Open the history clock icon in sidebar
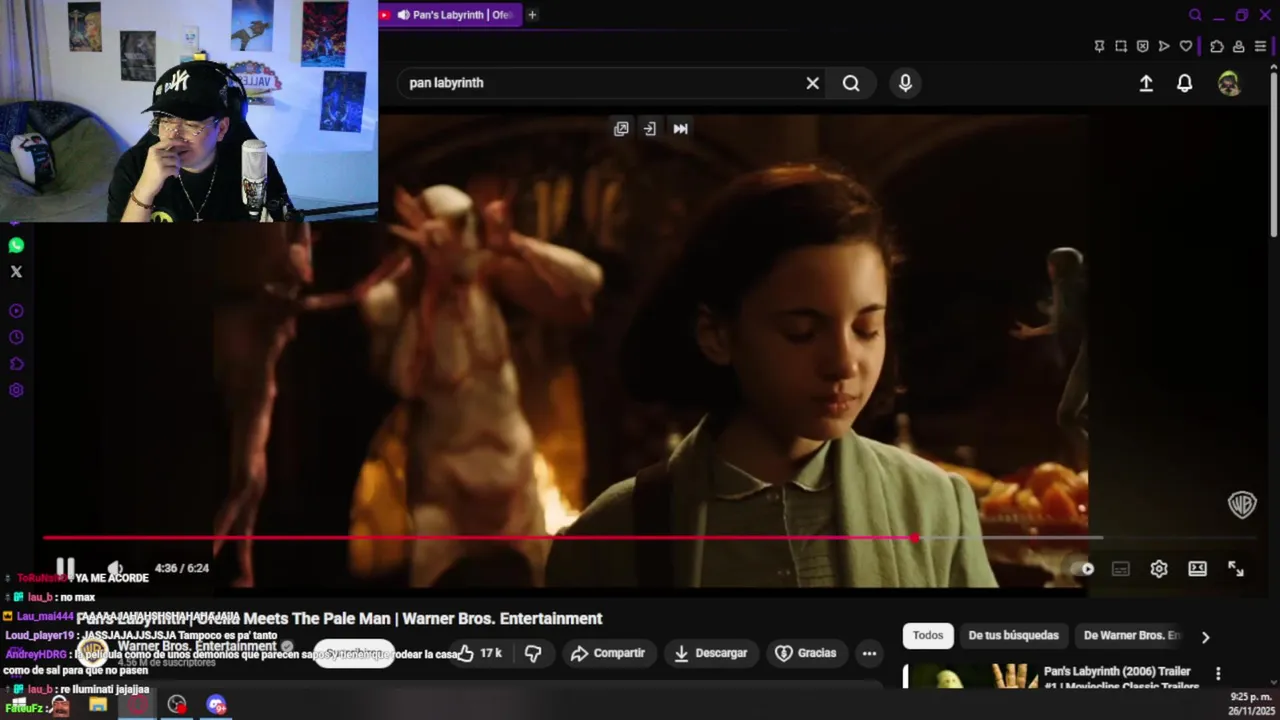The width and height of the screenshot is (1280, 720). 16,337
